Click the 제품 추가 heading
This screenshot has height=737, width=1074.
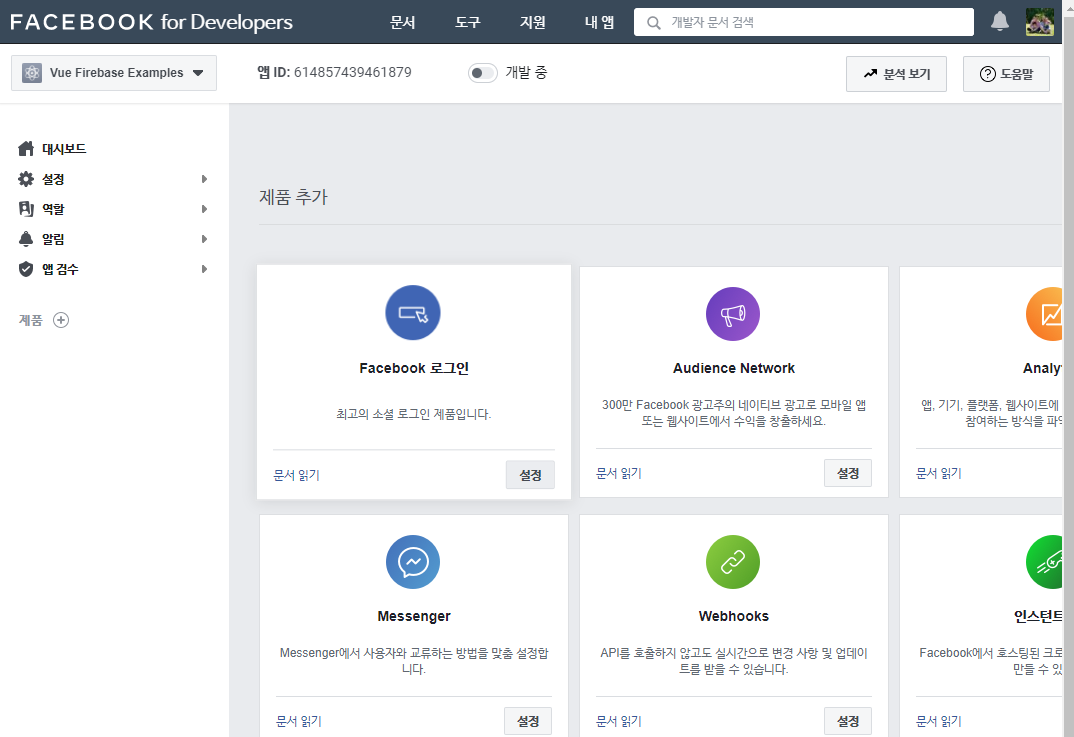(293, 197)
